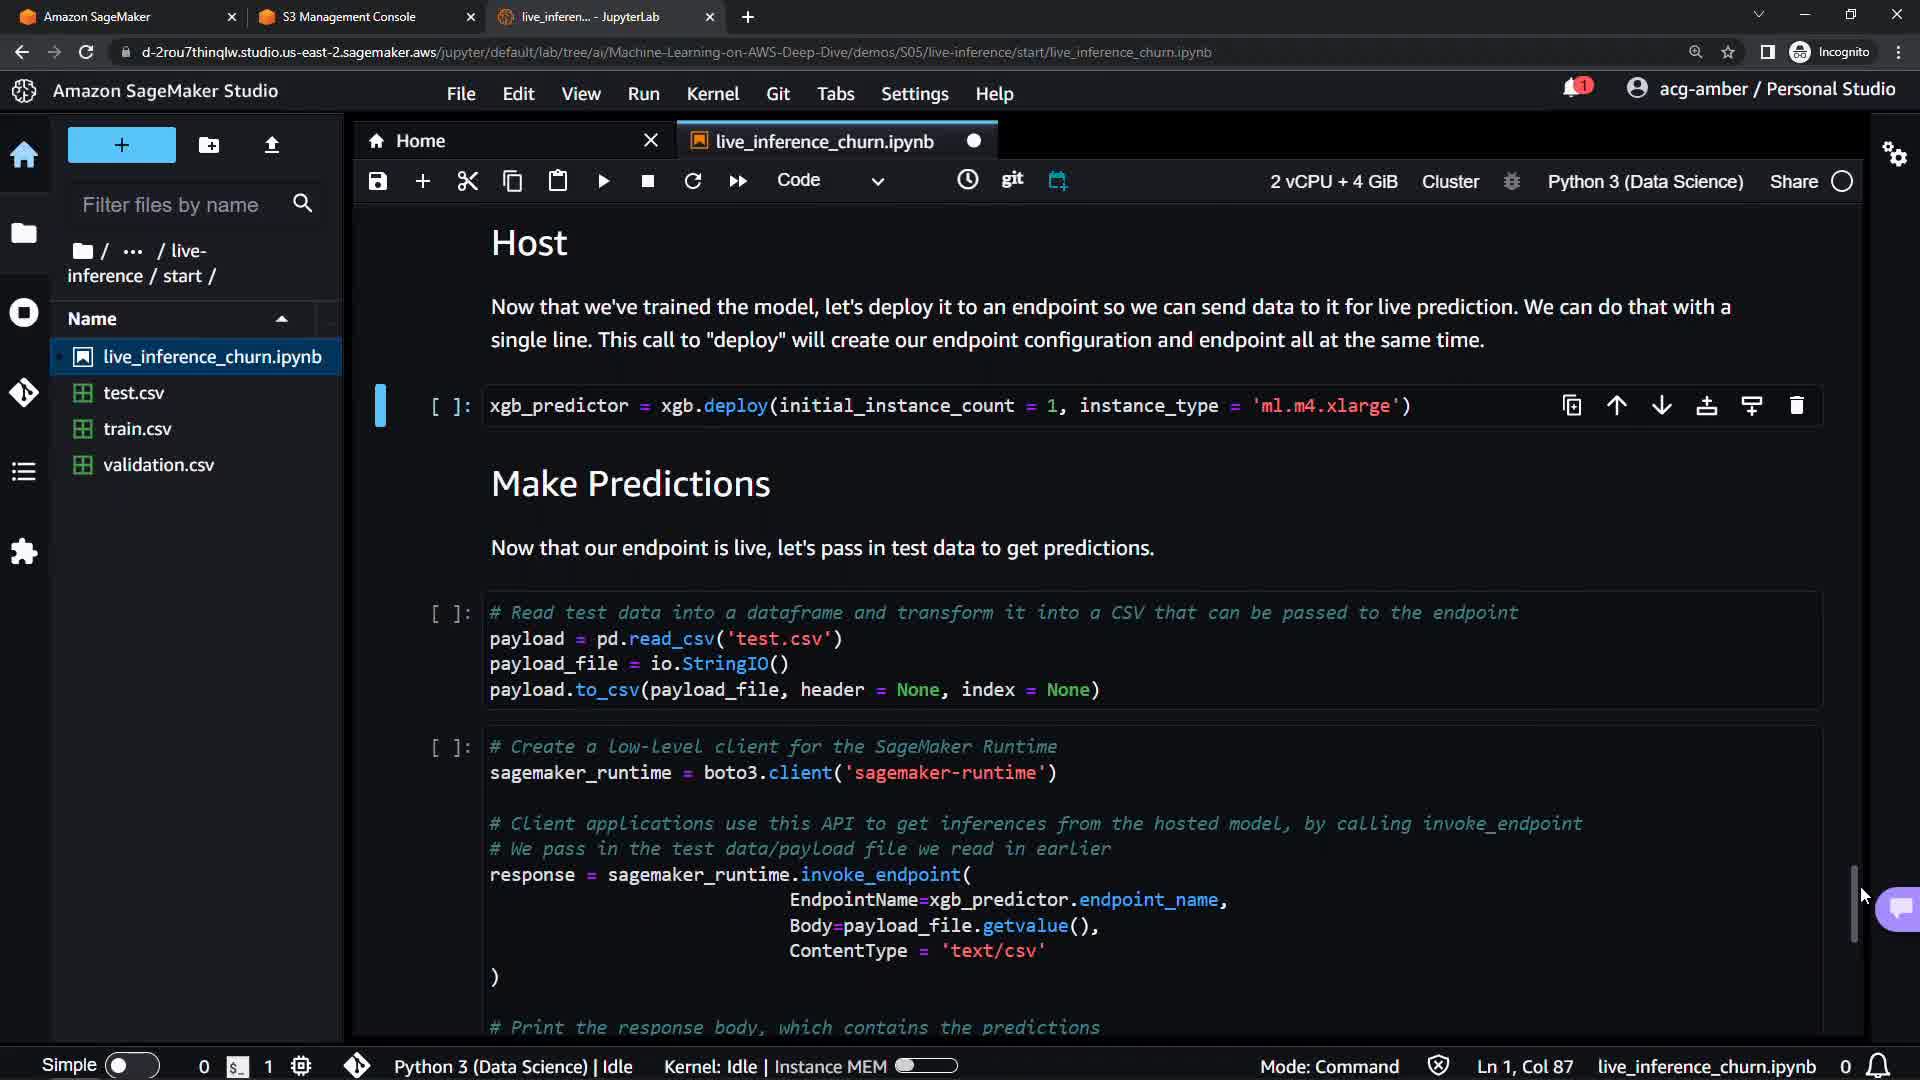Open the Git sidebar panel icon

(x=24, y=392)
